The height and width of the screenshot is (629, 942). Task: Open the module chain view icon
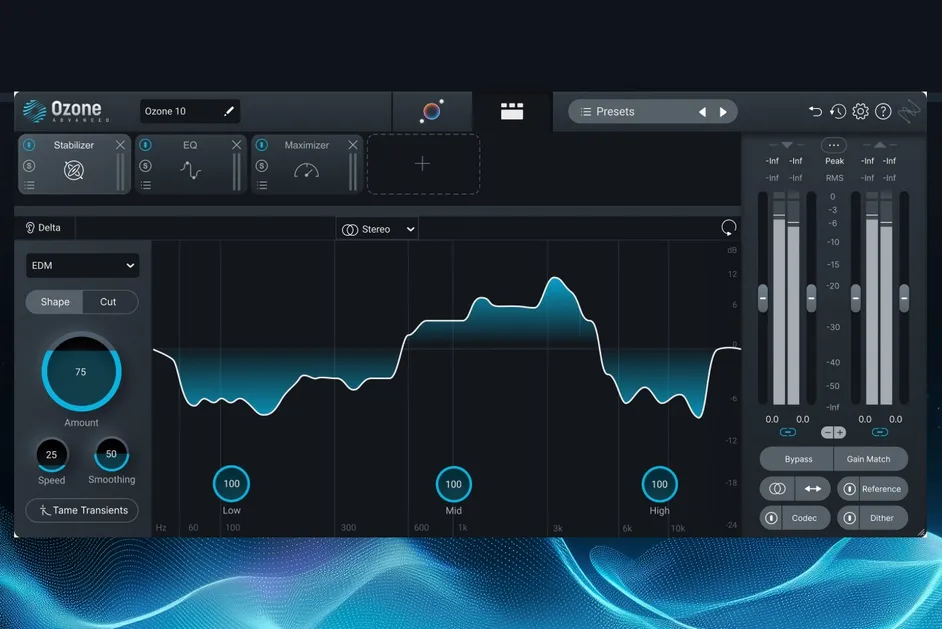click(512, 111)
